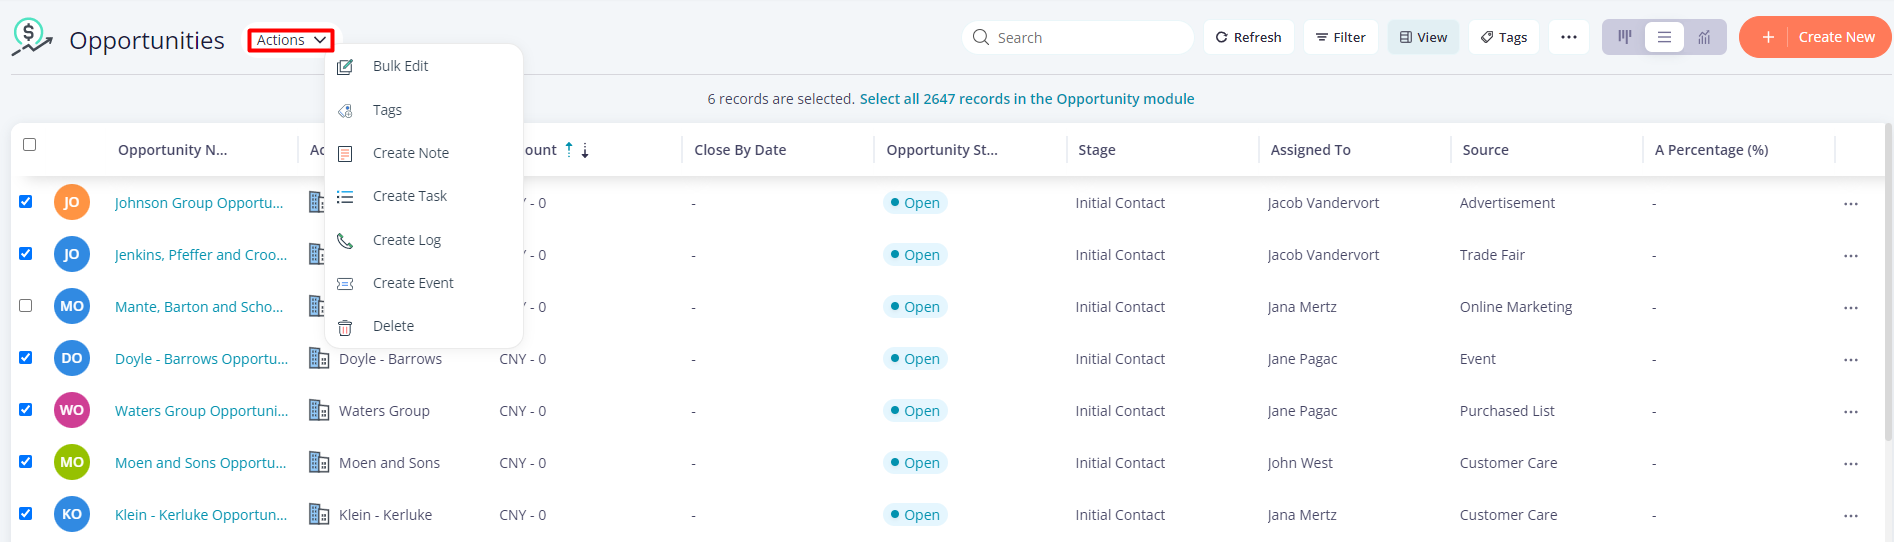
Task: Click Select all 2647 records link
Action: pyautogui.click(x=1026, y=99)
